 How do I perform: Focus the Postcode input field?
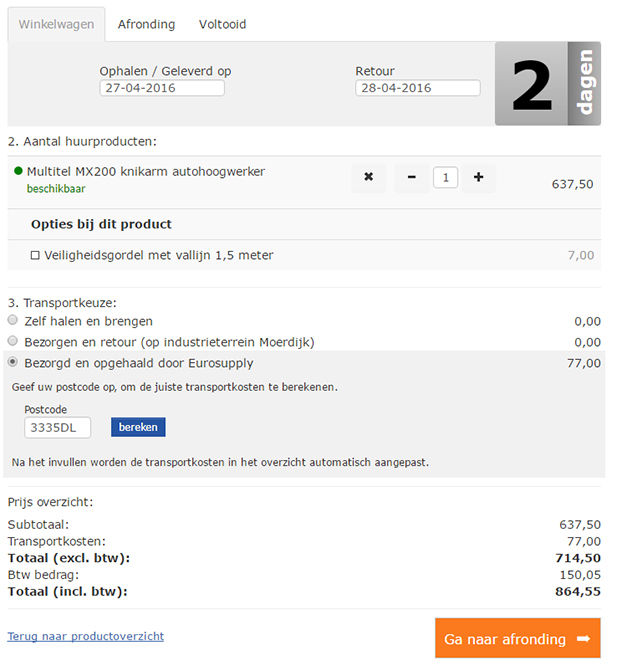point(58,428)
